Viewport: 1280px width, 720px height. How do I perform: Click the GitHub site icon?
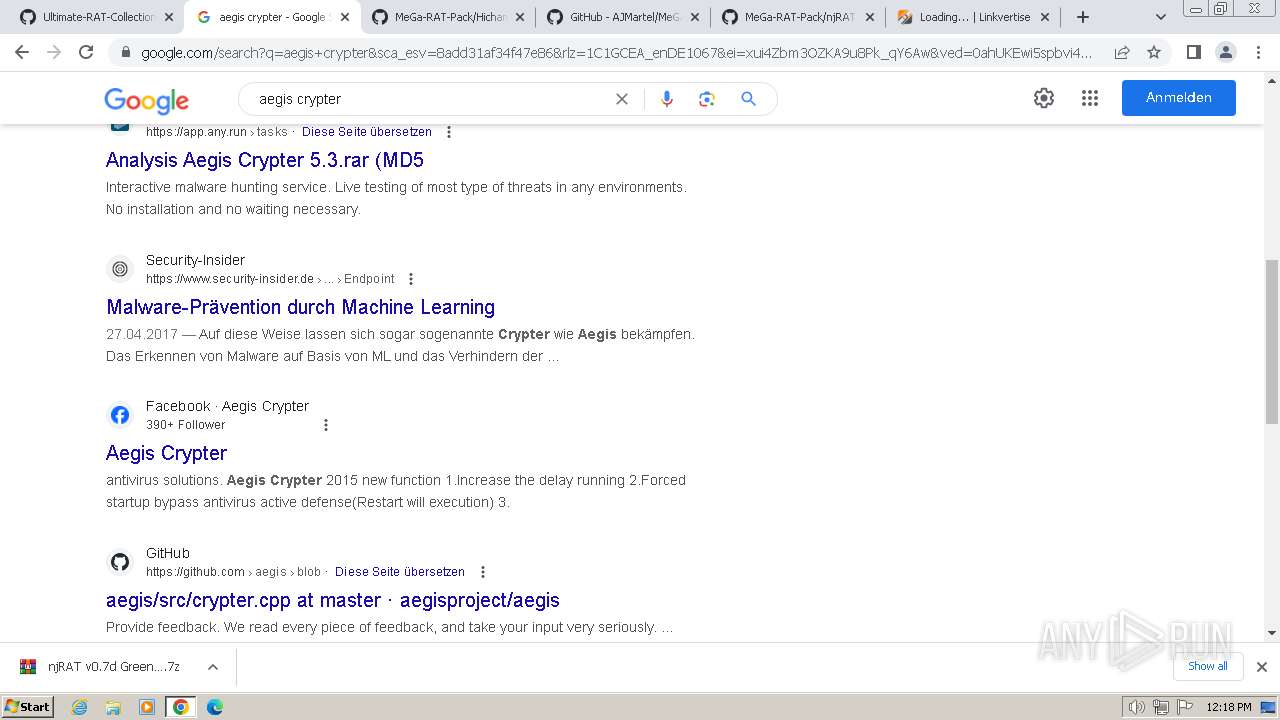120,562
